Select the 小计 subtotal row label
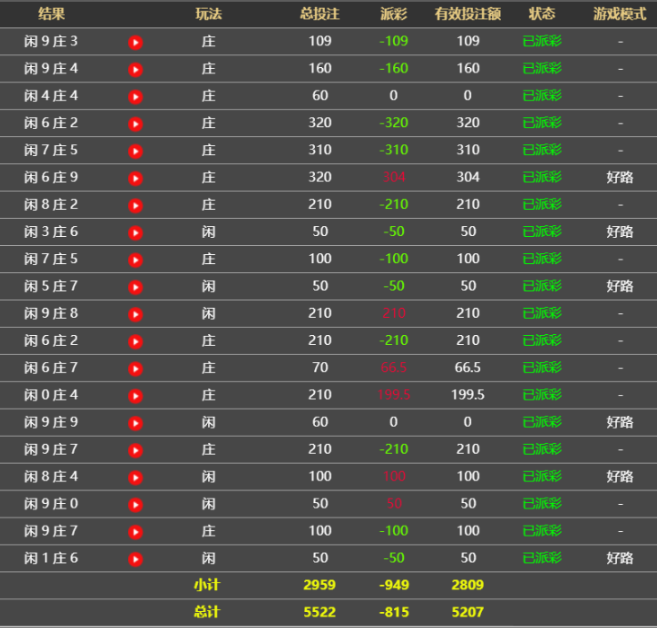 tap(207, 584)
